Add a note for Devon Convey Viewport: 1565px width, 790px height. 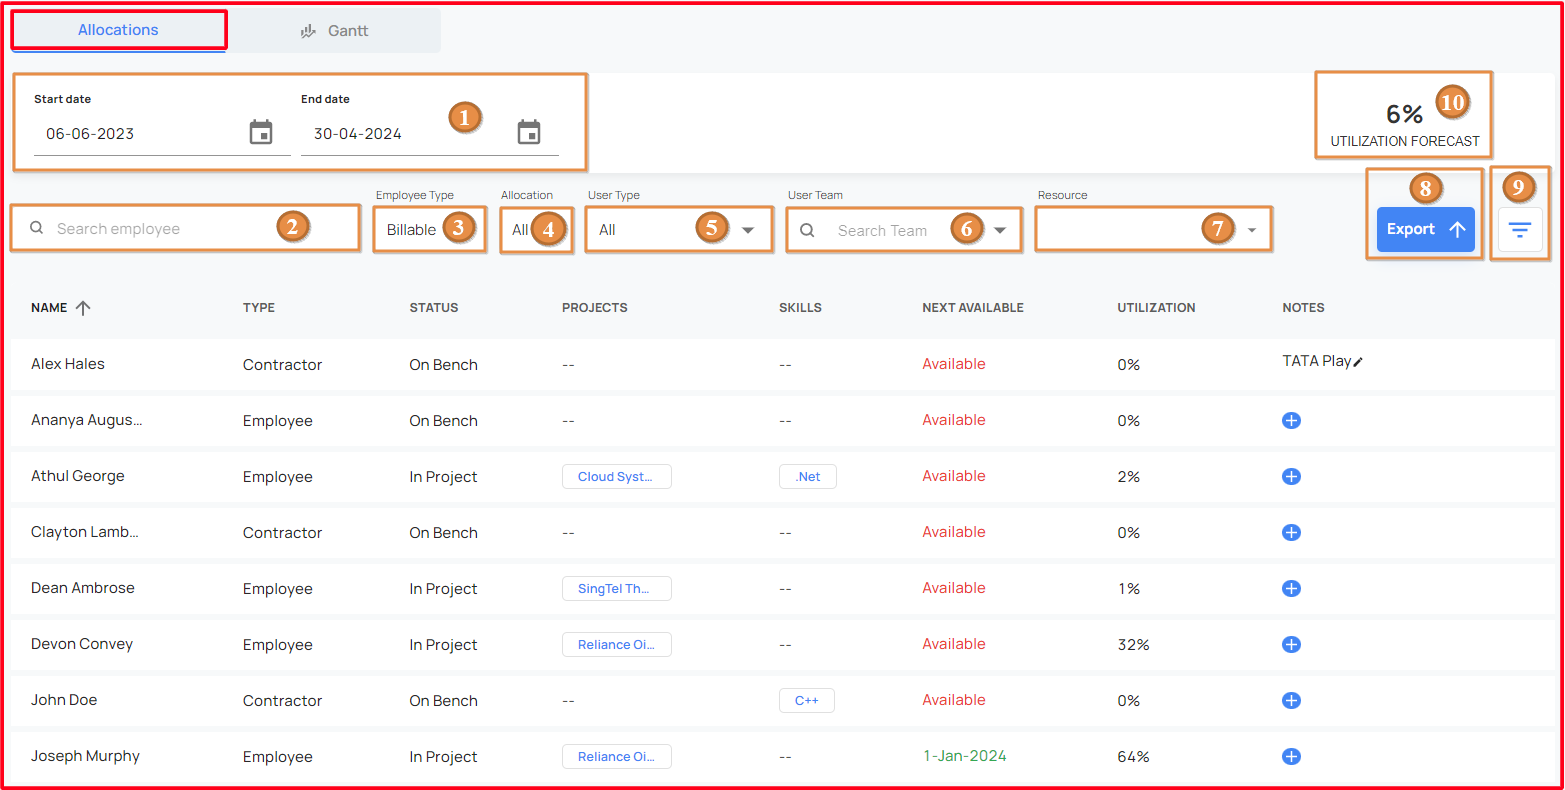coord(1291,645)
